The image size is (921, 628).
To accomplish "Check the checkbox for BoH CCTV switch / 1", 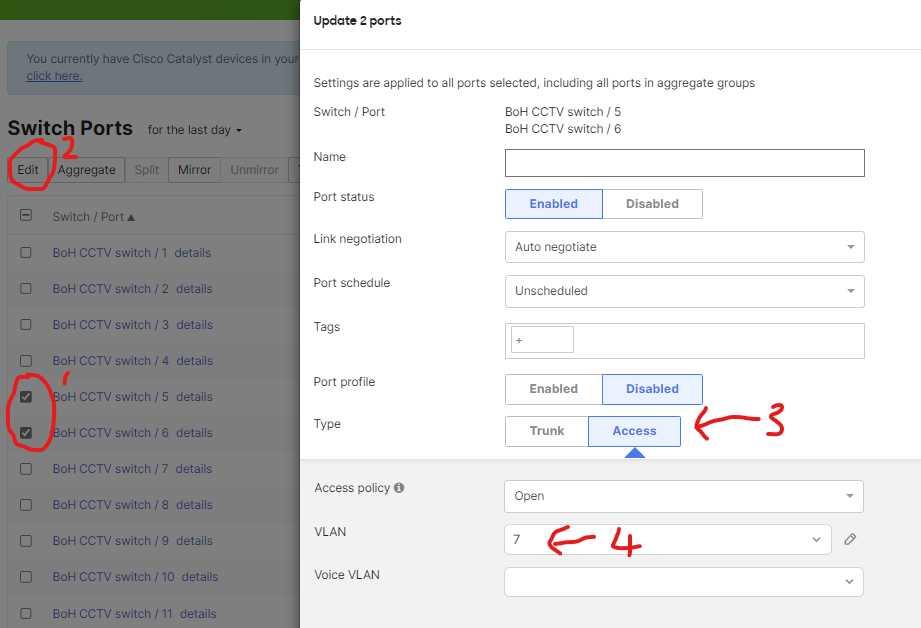I will [x=25, y=252].
